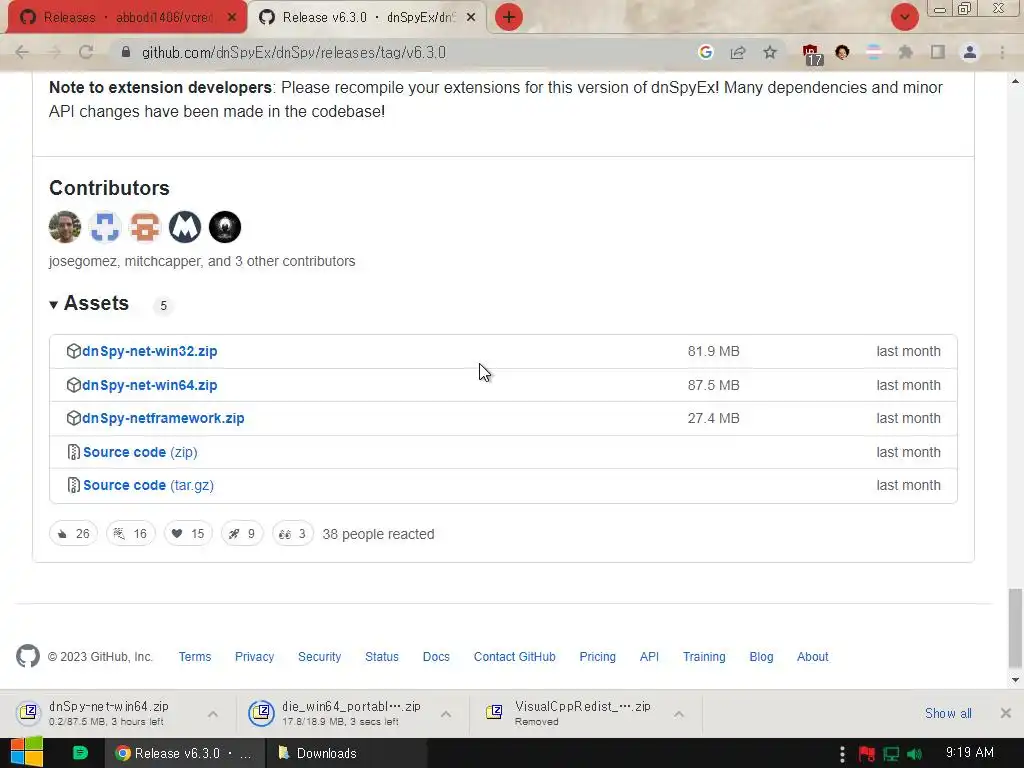Click die_win64_portable zip download progress icon
Viewport: 1024px width, 768px height.
(x=261, y=712)
